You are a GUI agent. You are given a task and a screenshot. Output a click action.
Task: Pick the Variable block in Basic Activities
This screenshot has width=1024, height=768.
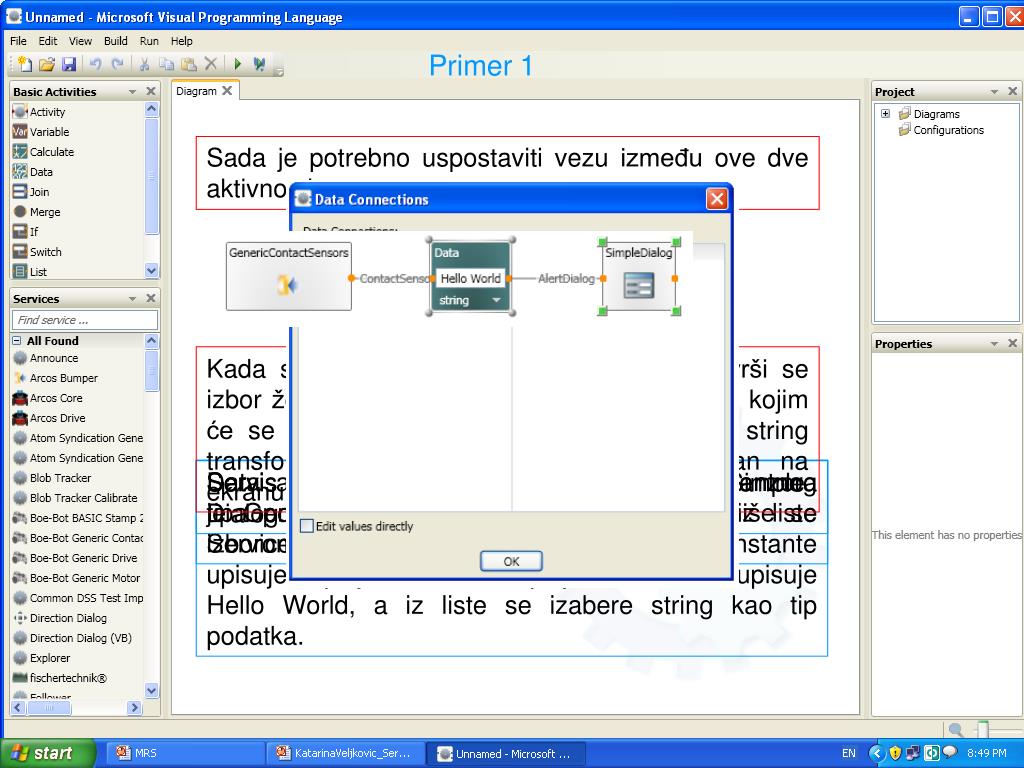coord(40,132)
